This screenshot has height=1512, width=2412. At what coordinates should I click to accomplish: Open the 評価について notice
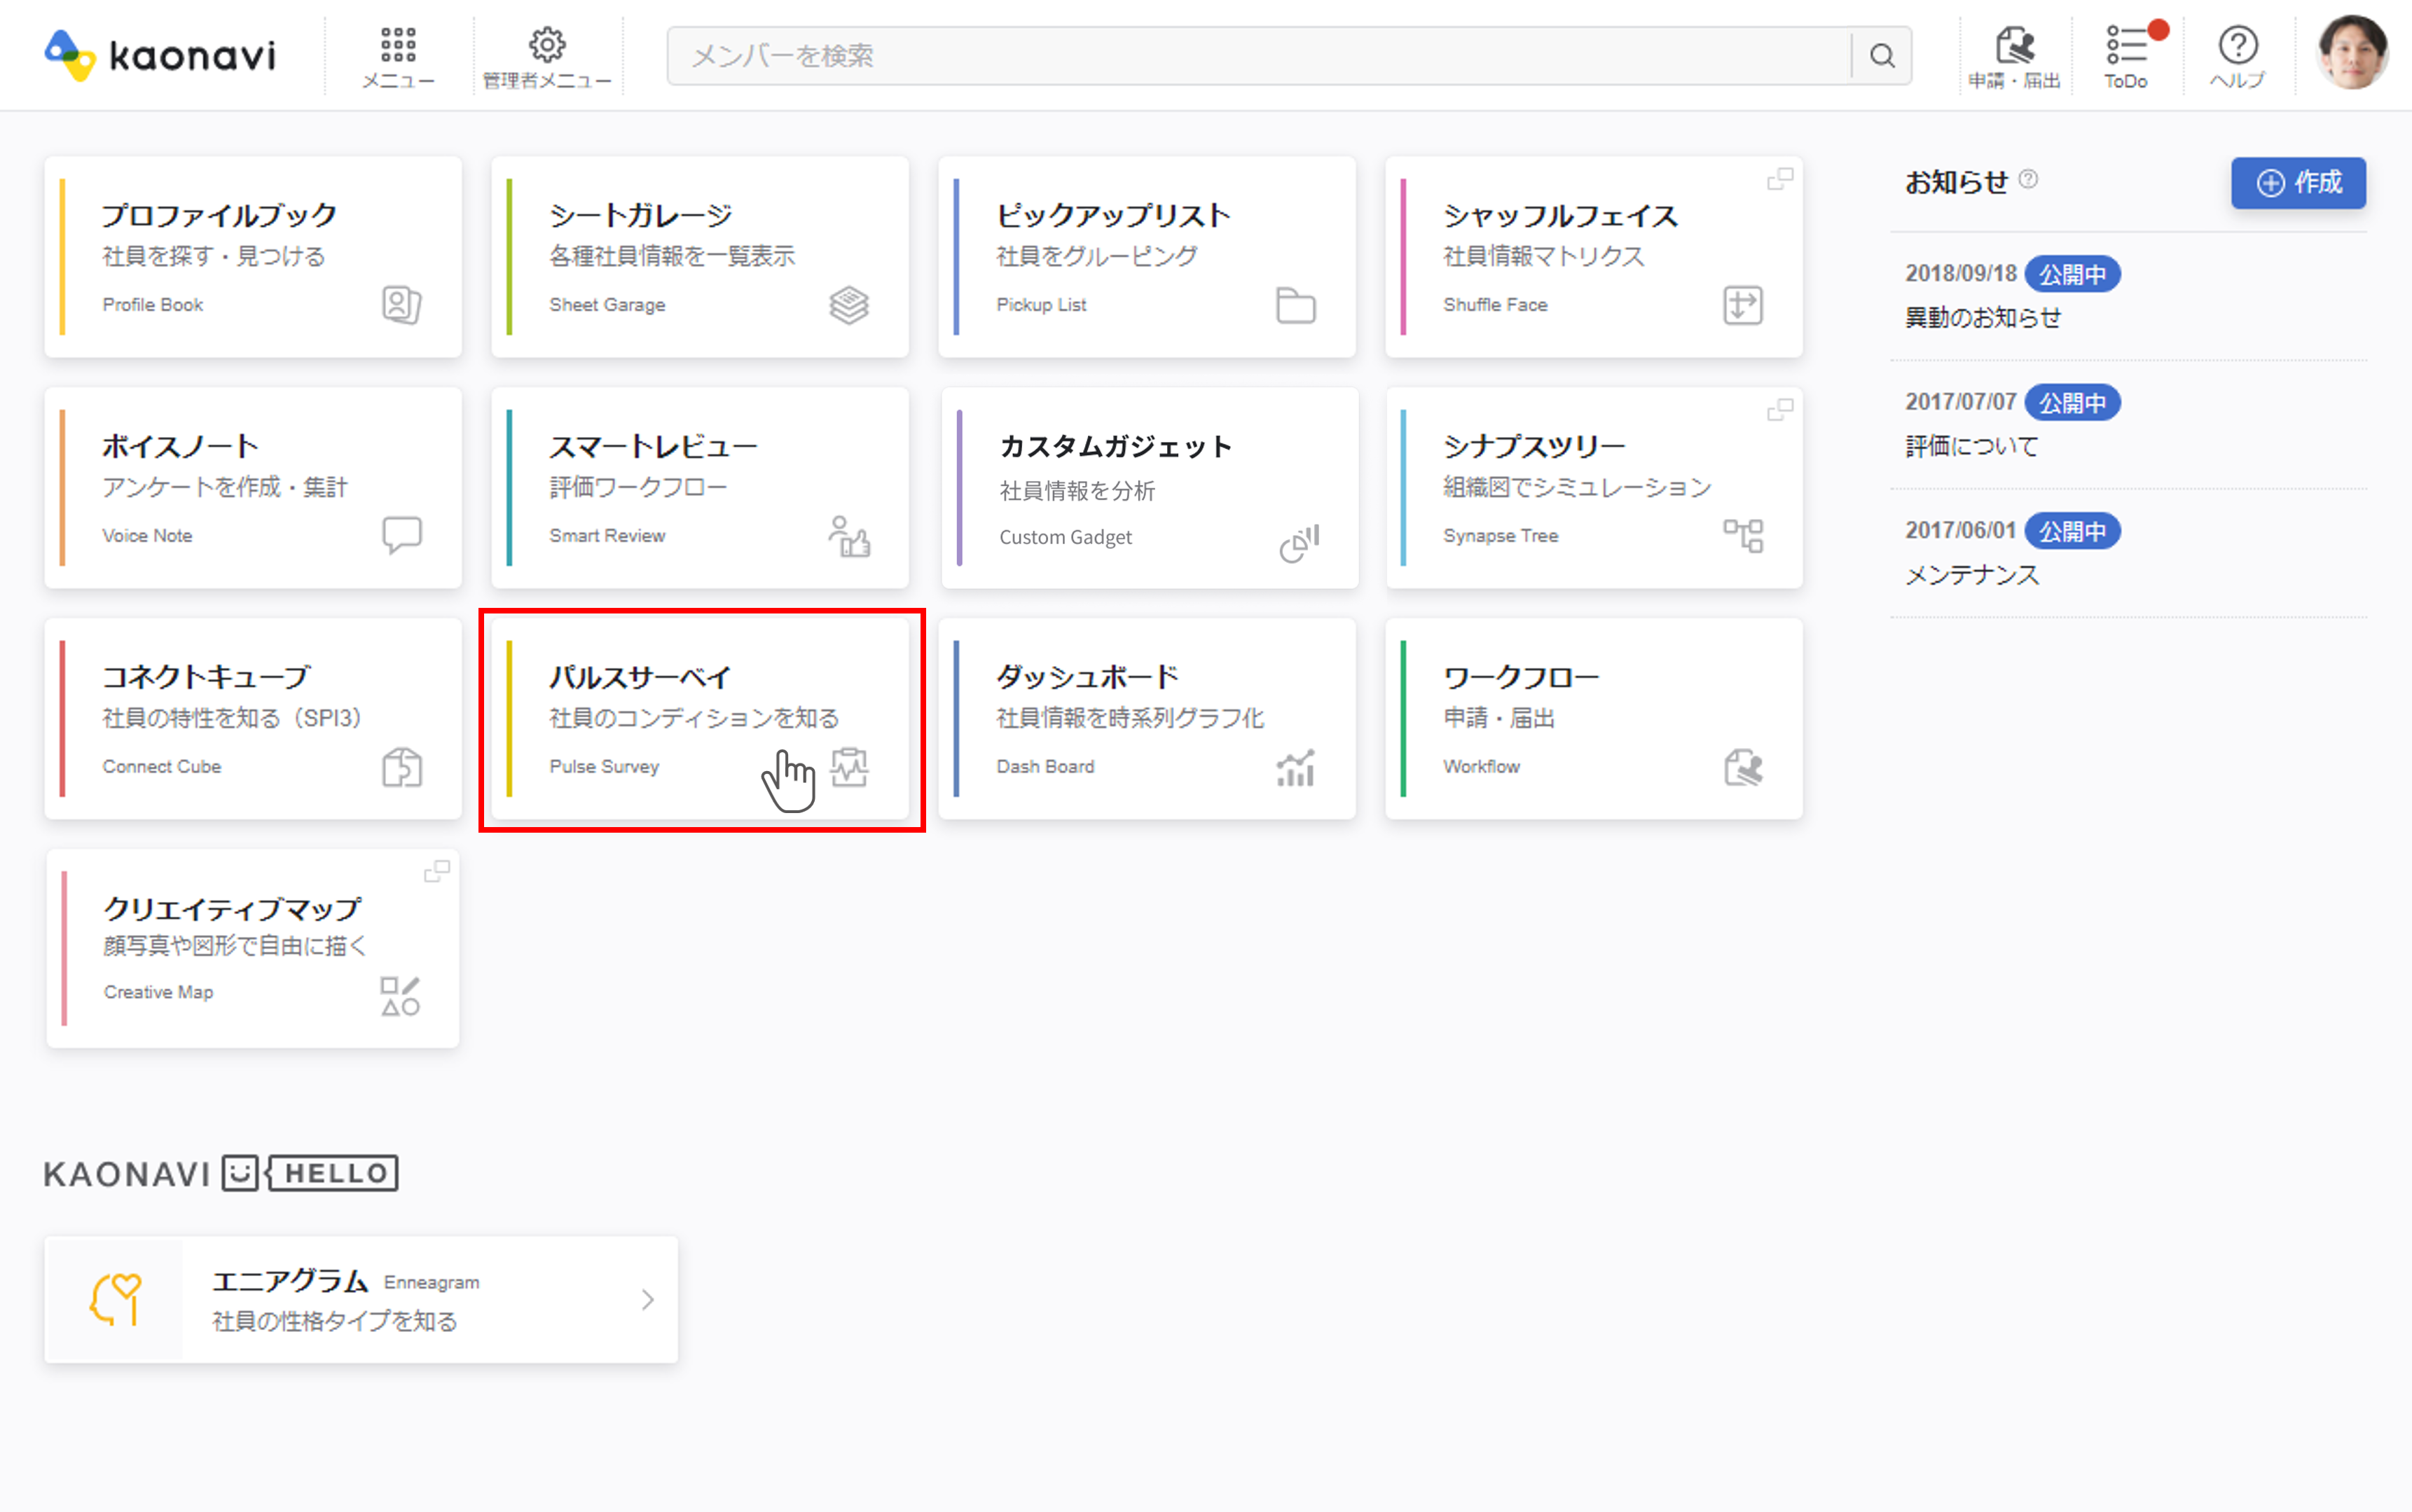click(1971, 446)
